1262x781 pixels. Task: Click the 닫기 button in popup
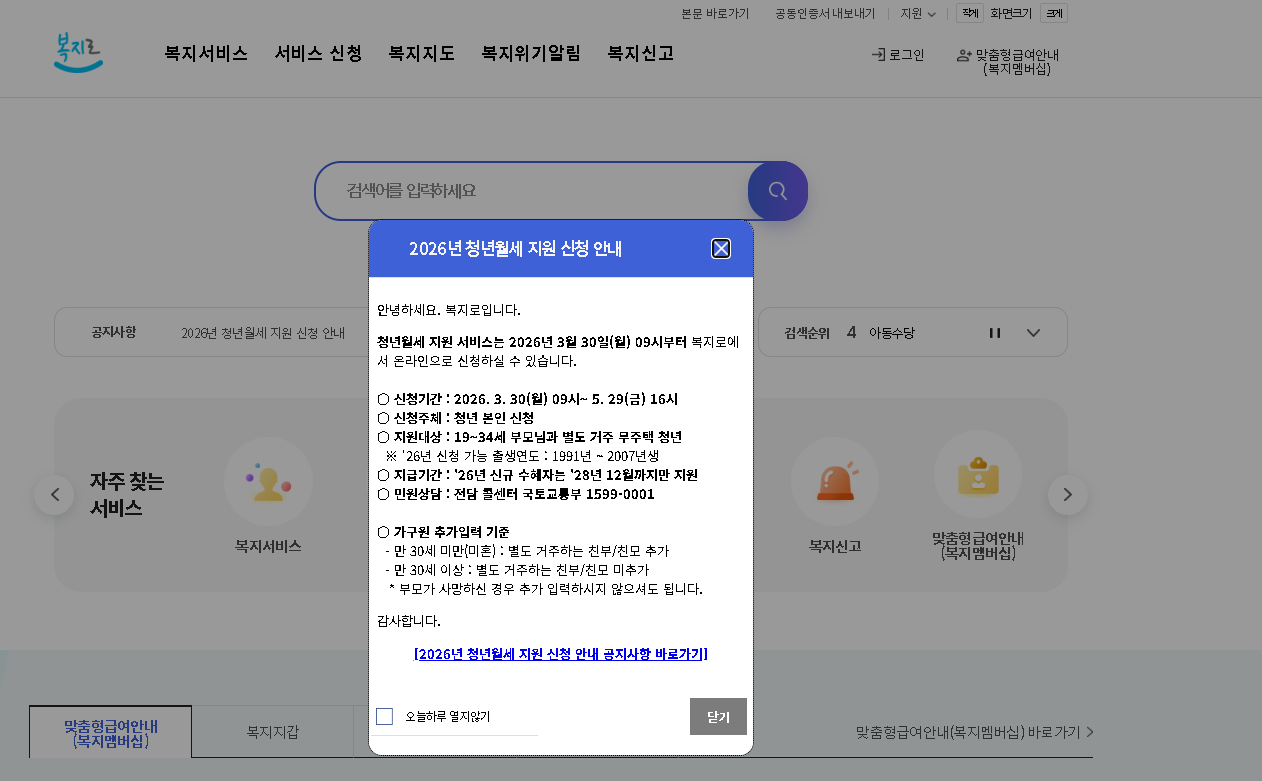click(x=718, y=716)
